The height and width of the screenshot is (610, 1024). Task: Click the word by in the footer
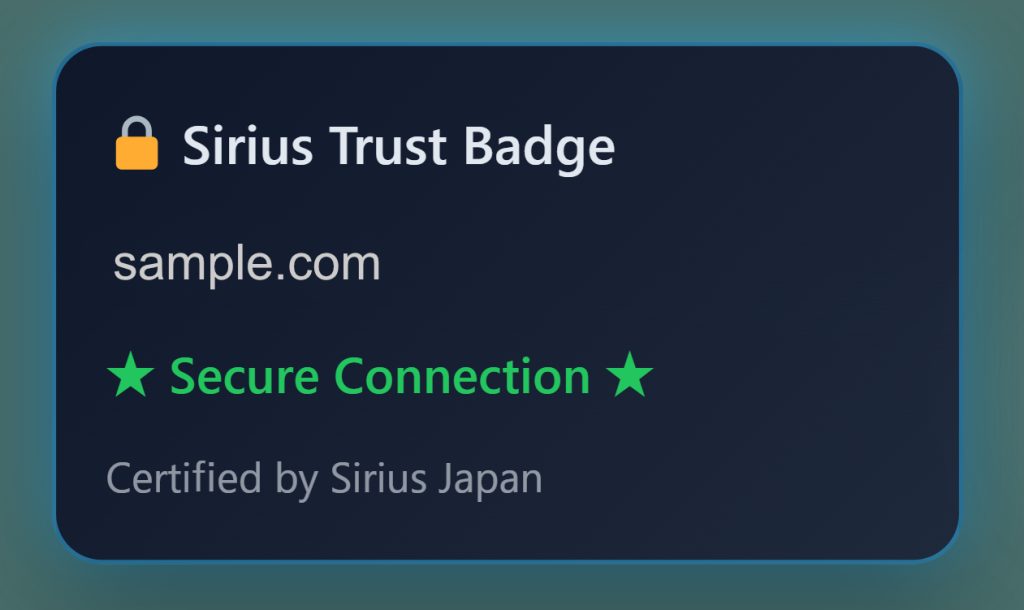296,481
